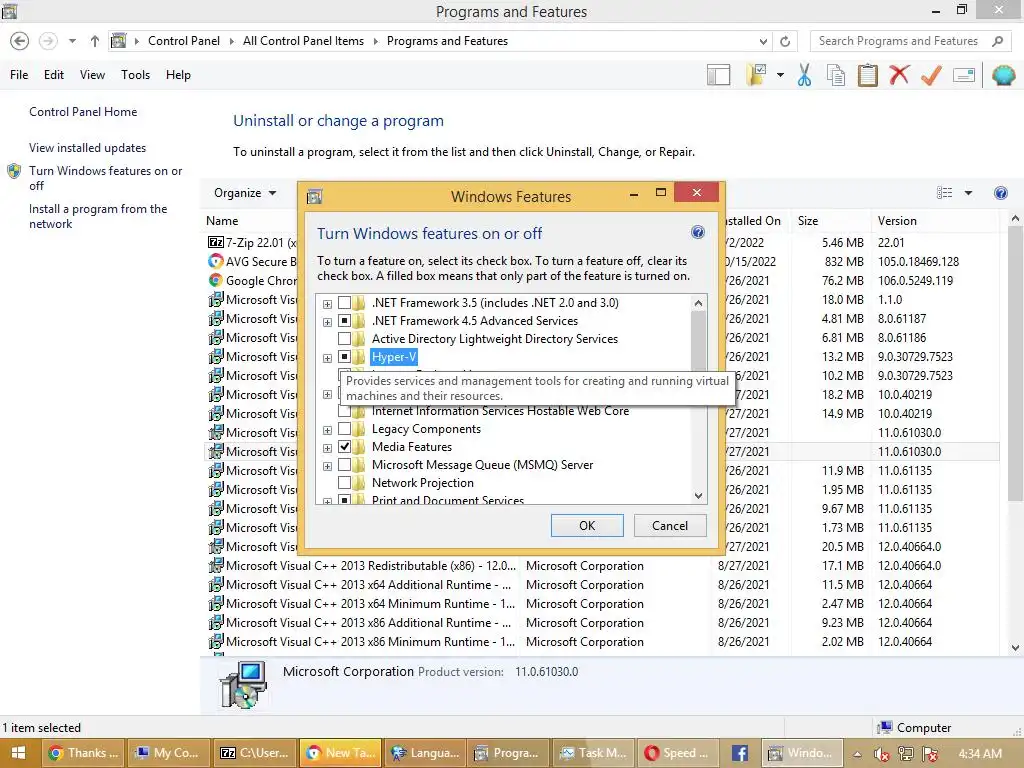Click Cancel in Windows Features dialog
Image resolution: width=1024 pixels, height=768 pixels.
click(x=670, y=526)
